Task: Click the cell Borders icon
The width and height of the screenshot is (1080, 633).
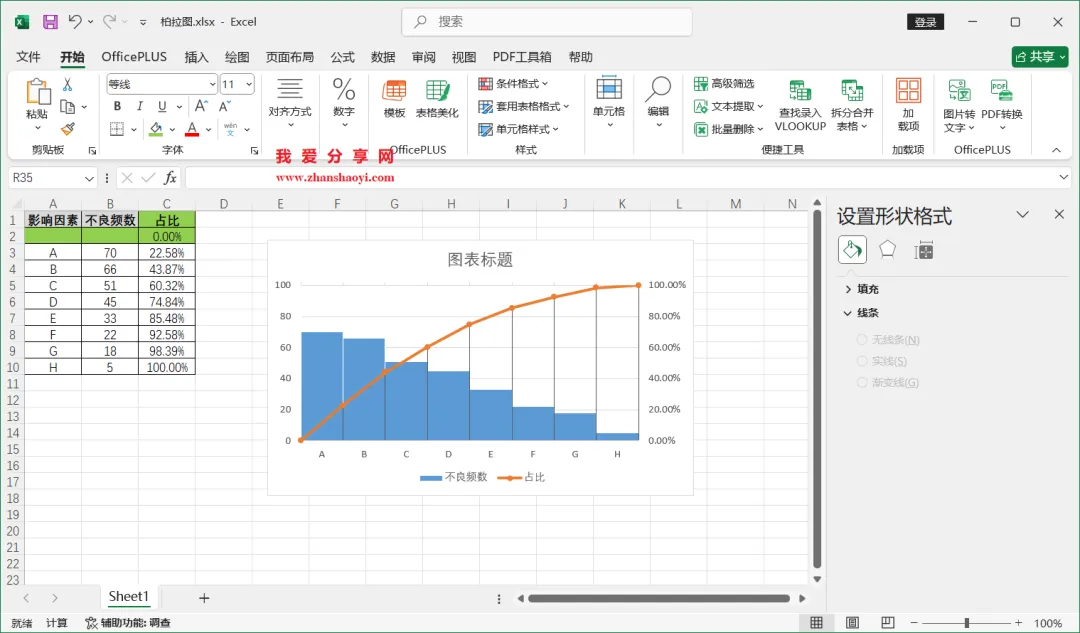Action: [x=117, y=129]
